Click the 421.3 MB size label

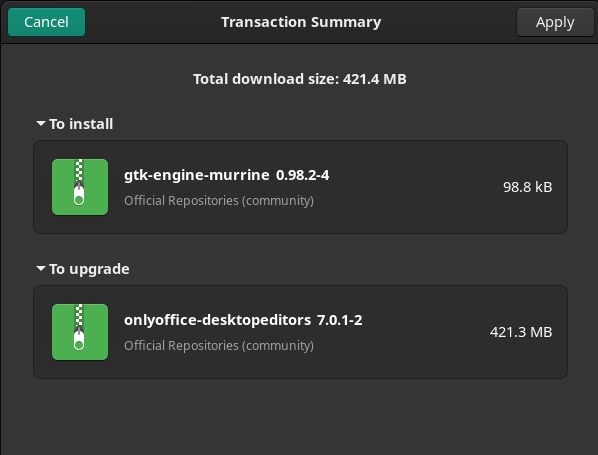(x=521, y=332)
